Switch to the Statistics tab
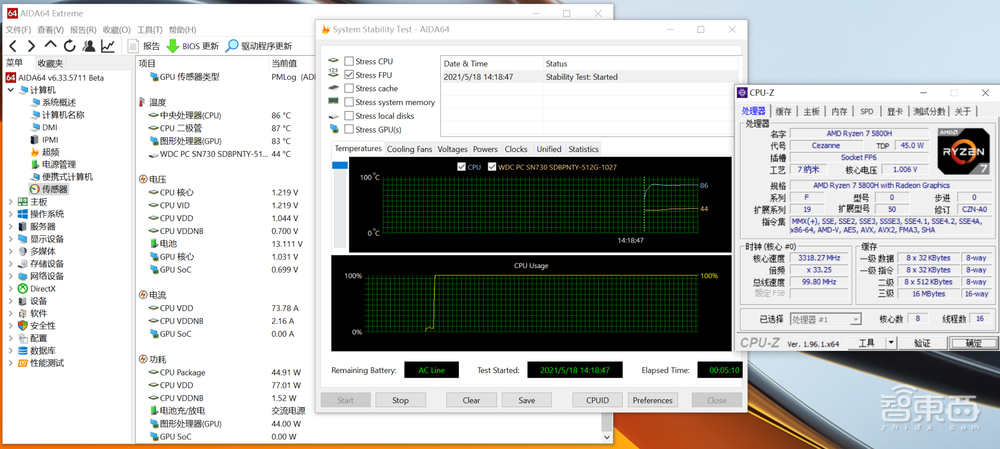1000x449 pixels. pos(584,149)
